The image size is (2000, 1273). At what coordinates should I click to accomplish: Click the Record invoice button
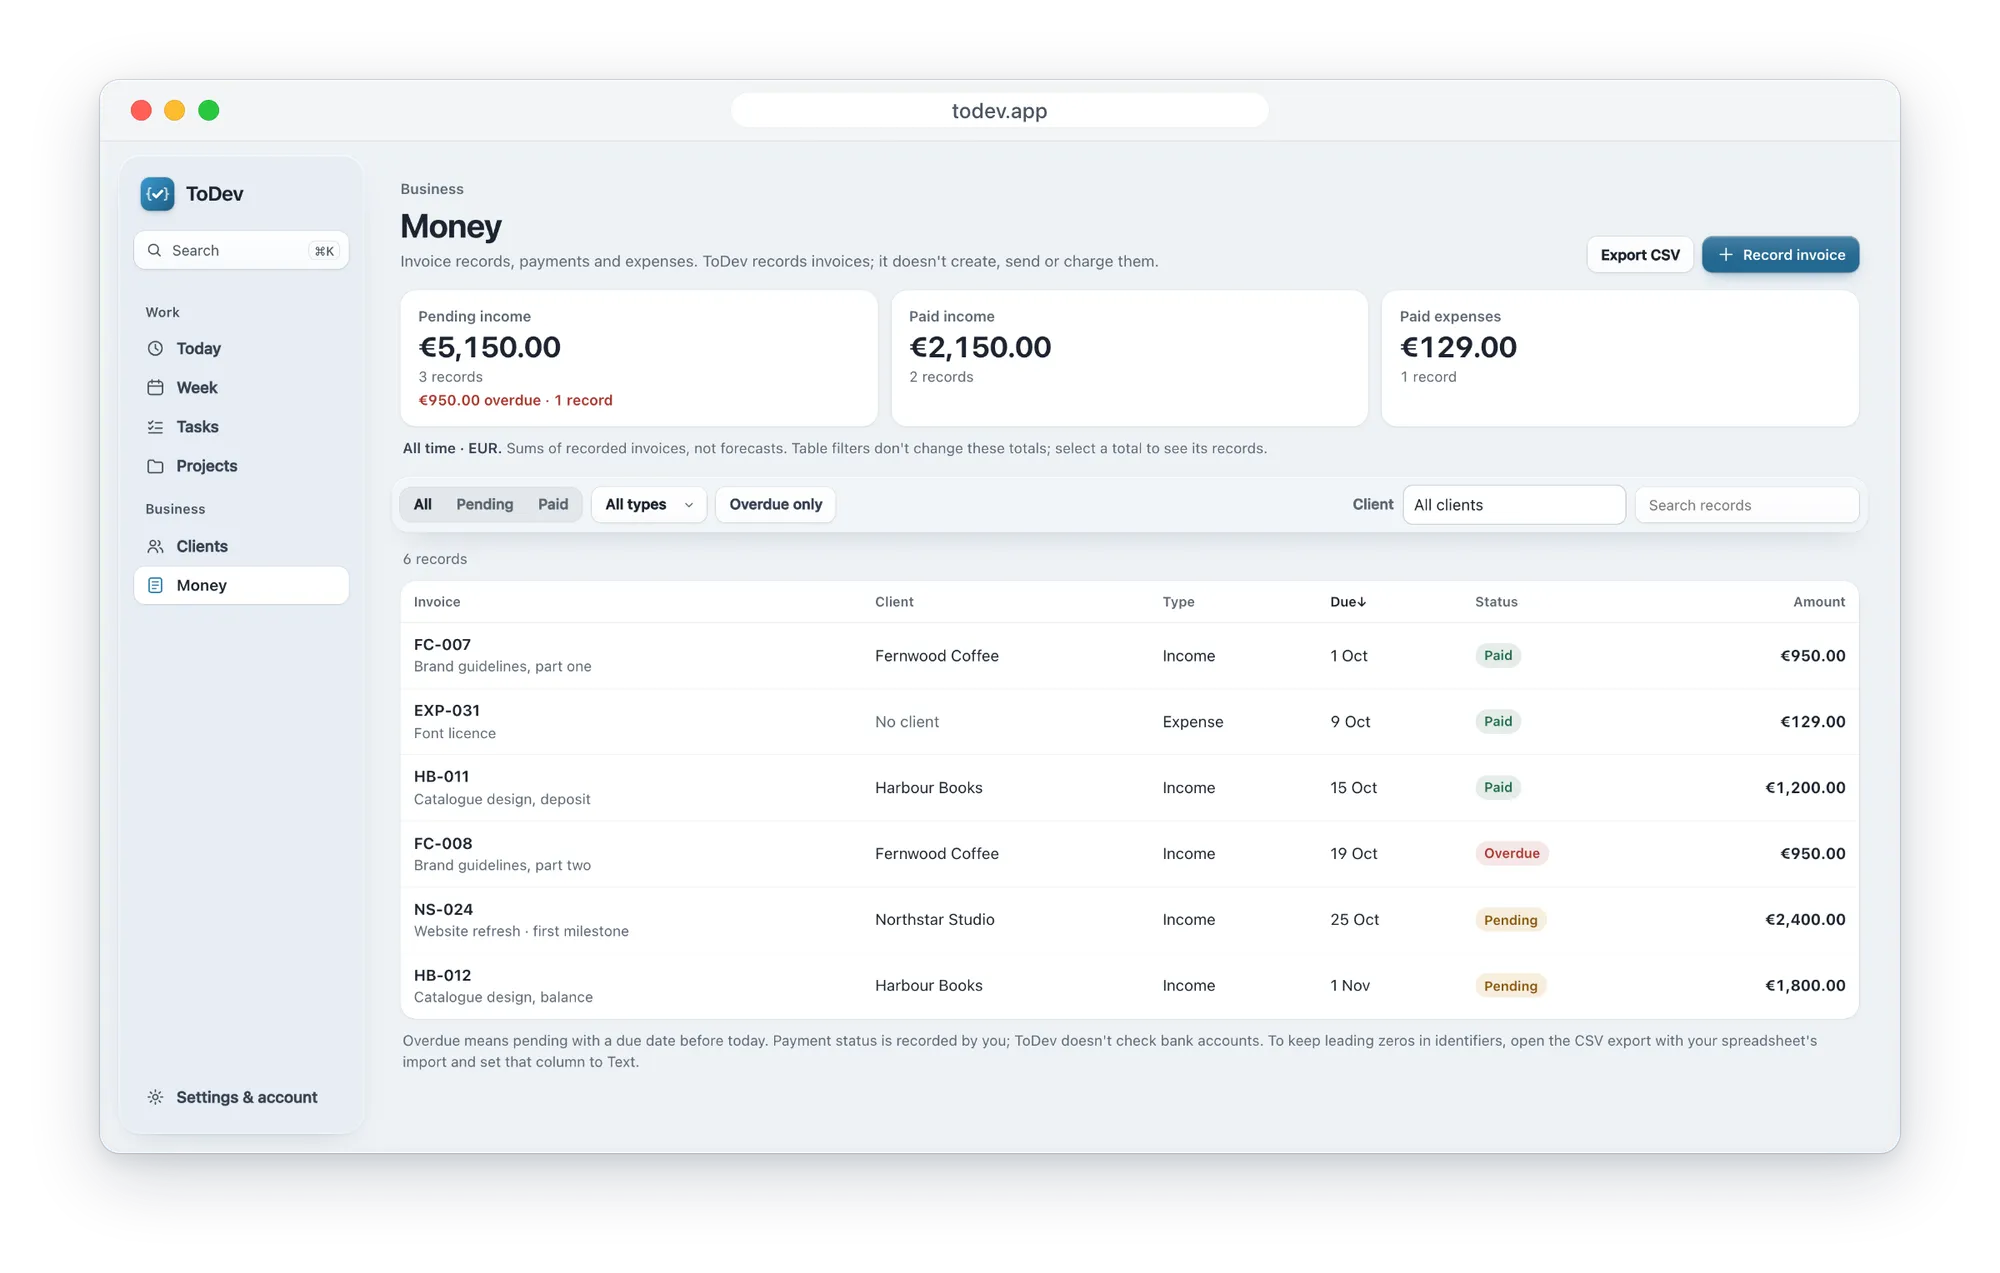point(1781,255)
